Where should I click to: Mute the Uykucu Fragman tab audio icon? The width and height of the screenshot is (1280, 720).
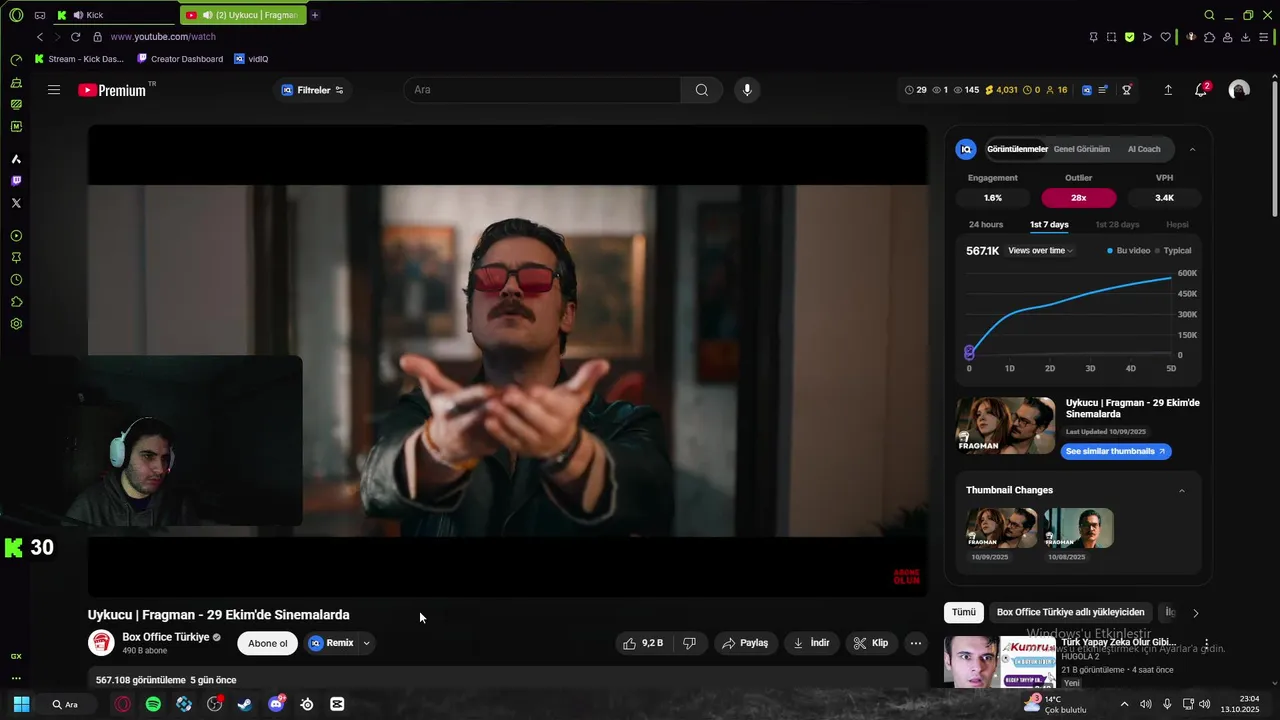(206, 15)
